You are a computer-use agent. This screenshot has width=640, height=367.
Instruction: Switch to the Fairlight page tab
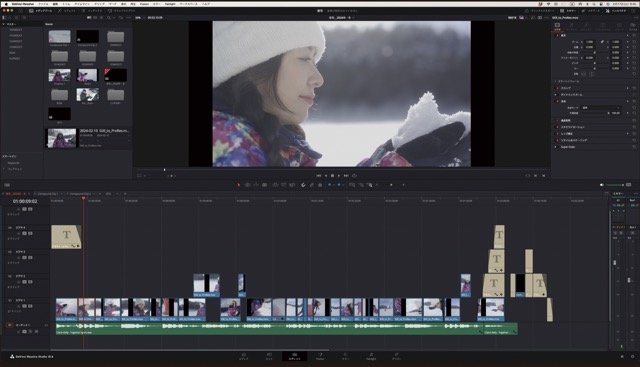pos(371,356)
